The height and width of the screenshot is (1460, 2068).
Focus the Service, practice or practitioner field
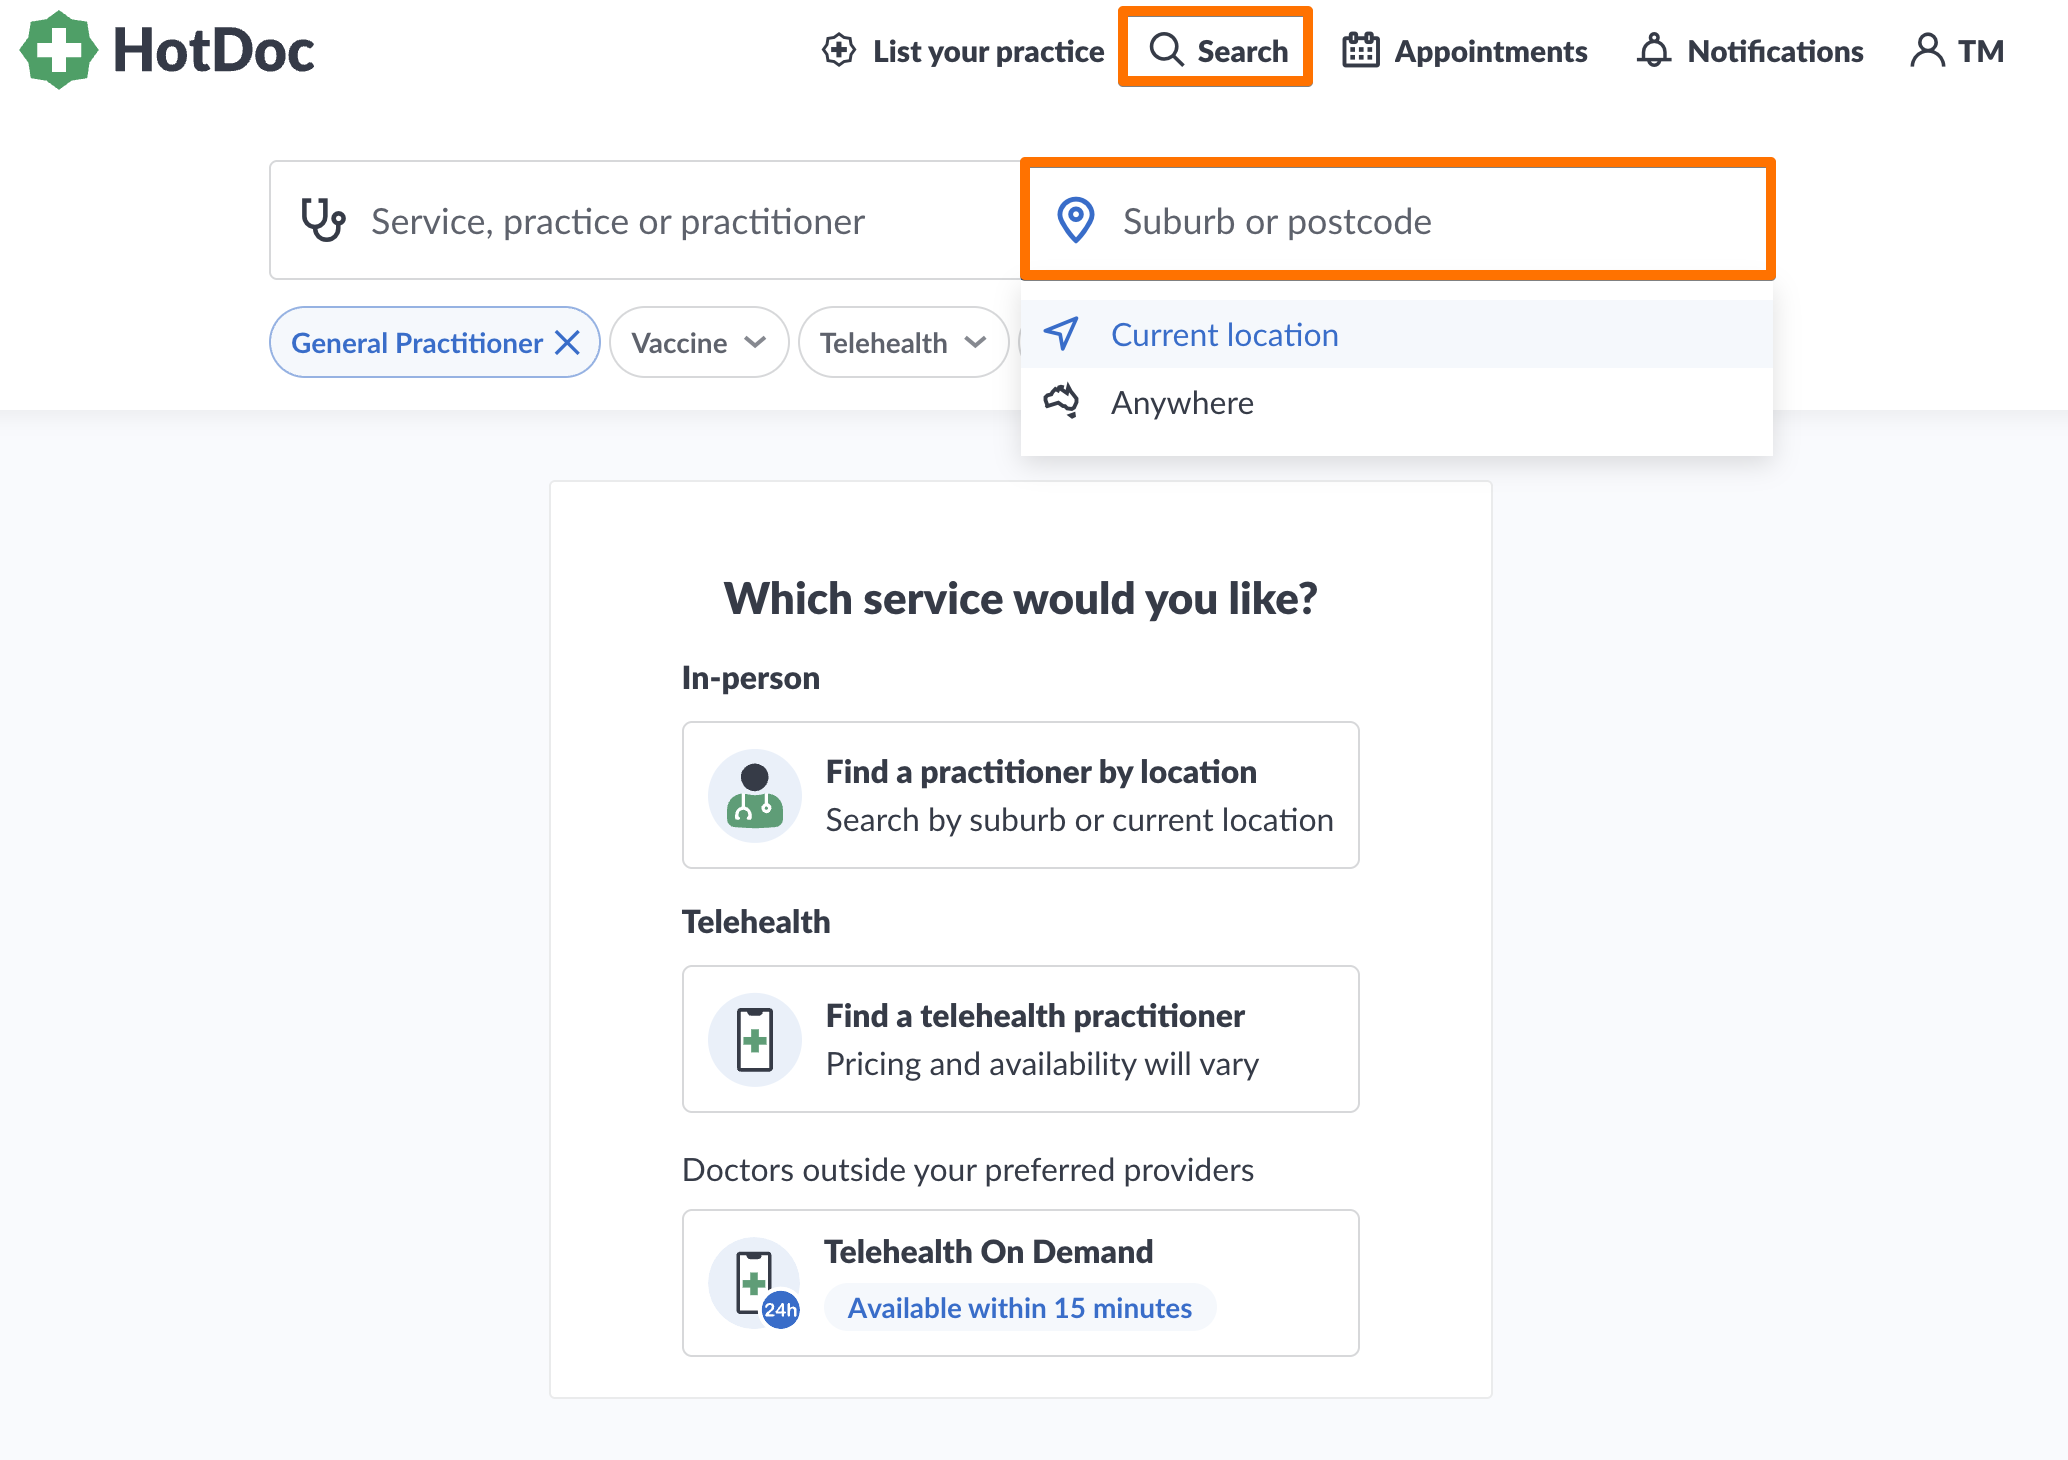[640, 221]
